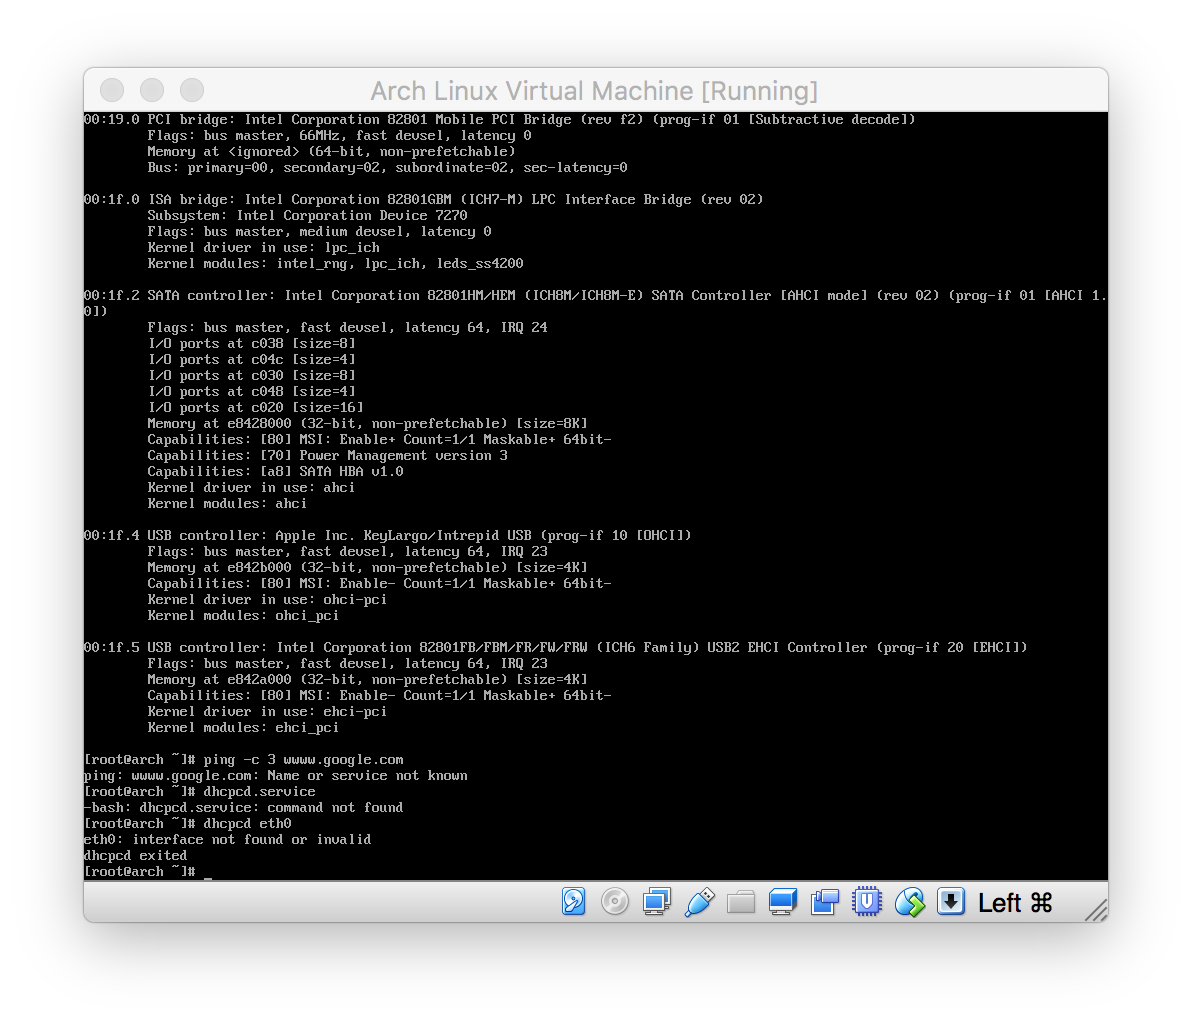Click 'Kernel driver in use: lpc_ich'
The image size is (1192, 1022).
264,248
